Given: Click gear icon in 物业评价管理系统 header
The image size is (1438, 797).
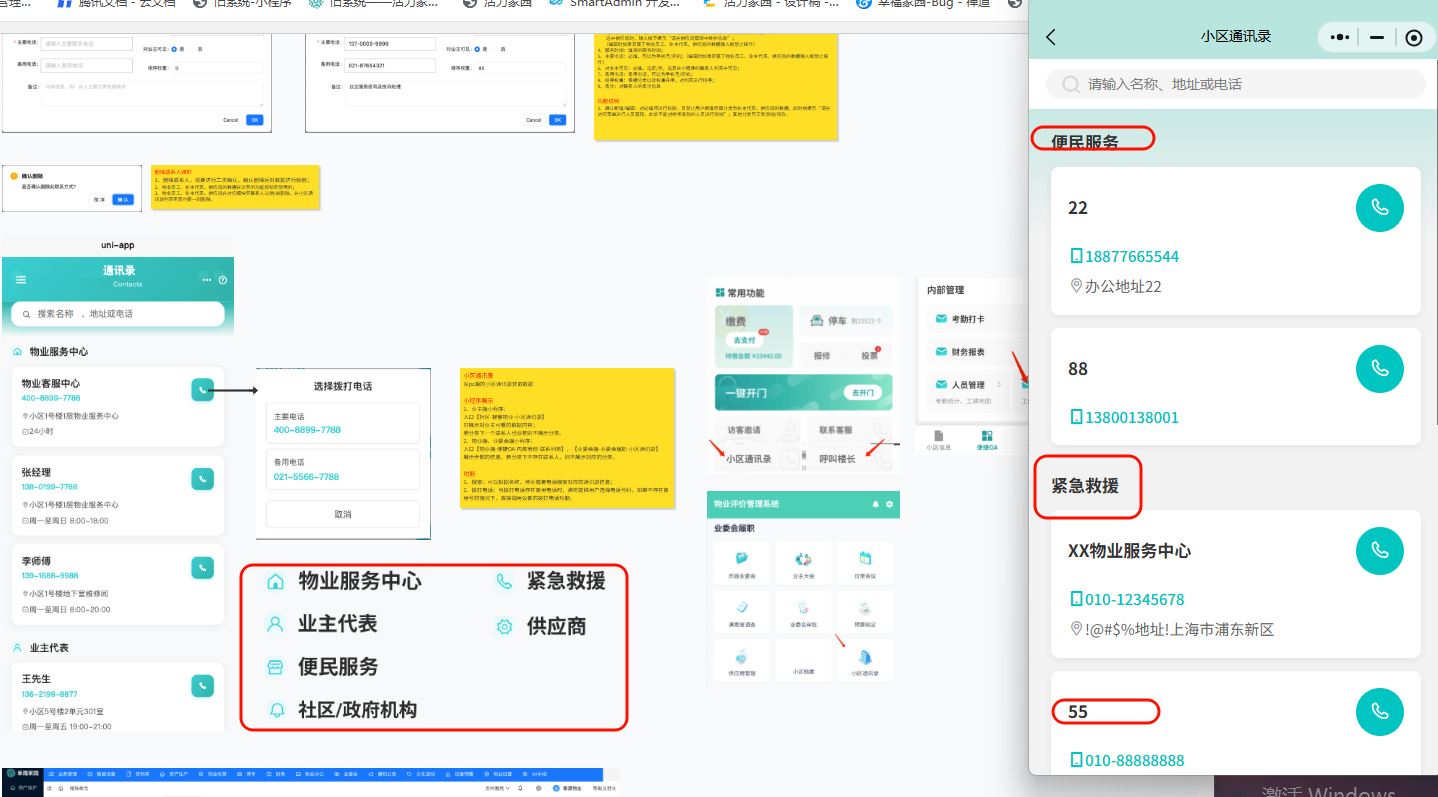Looking at the screenshot, I should pyautogui.click(x=889, y=504).
